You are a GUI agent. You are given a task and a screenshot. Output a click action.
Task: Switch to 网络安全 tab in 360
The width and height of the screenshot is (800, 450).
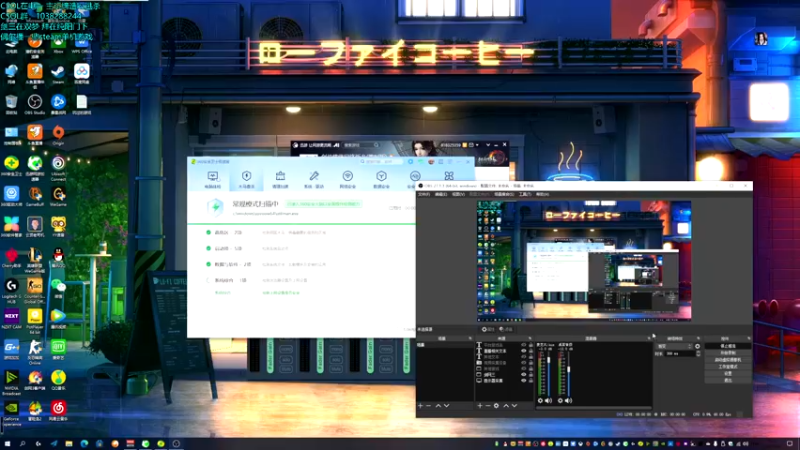click(347, 180)
